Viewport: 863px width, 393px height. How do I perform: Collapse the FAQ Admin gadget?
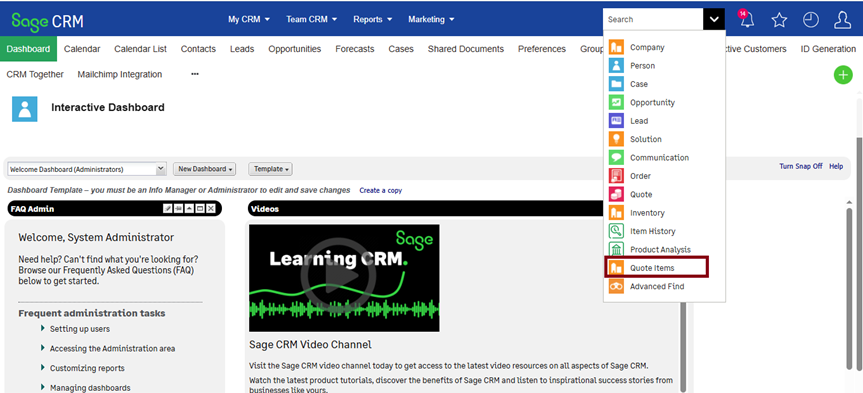189,209
